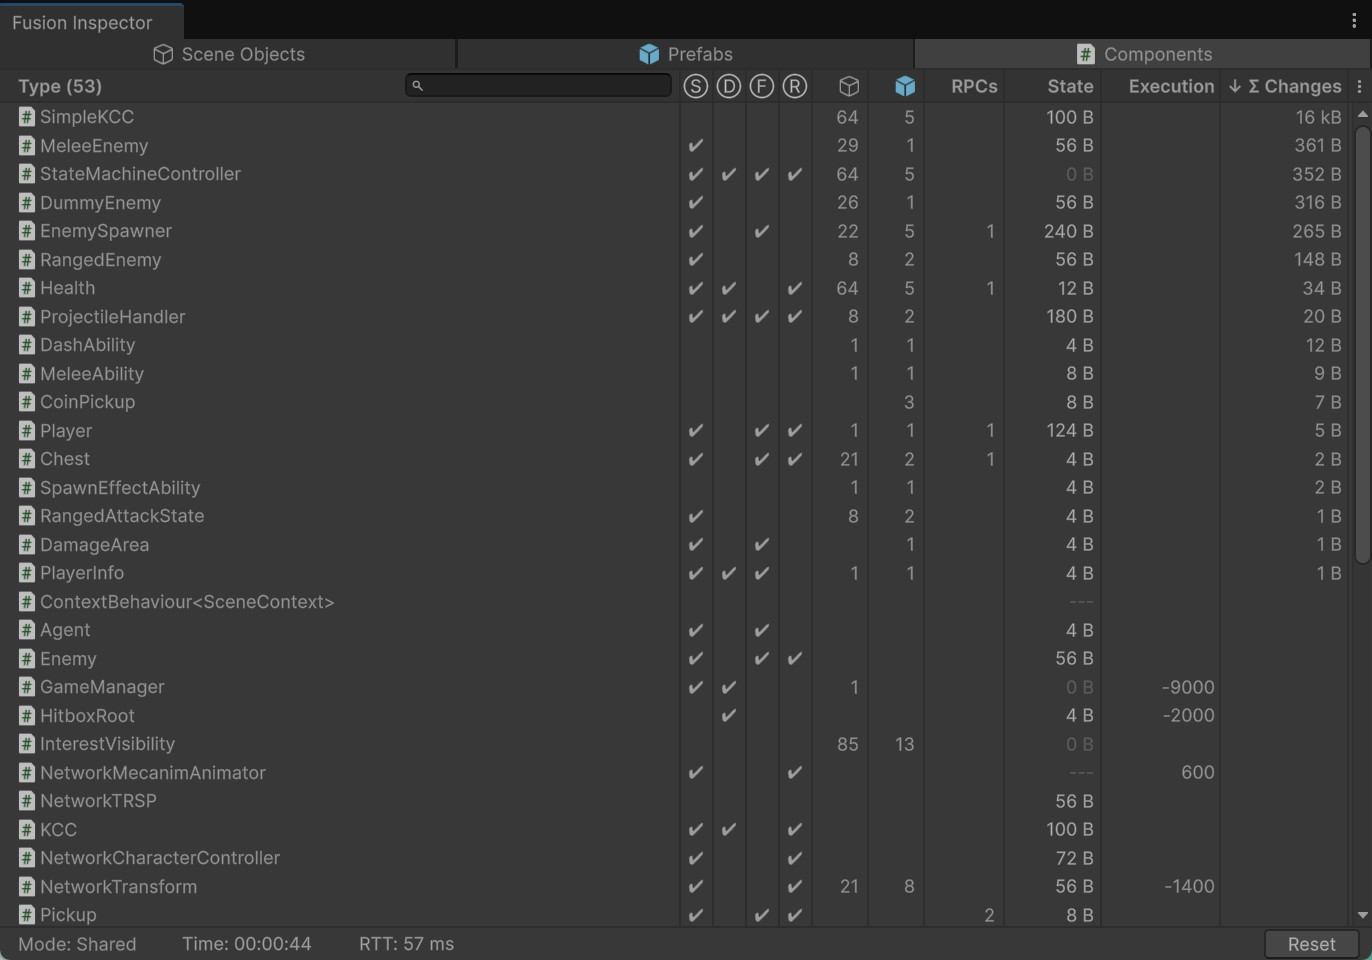Click the circled D column header icon
Screen dimensions: 1372x960
pos(728,87)
